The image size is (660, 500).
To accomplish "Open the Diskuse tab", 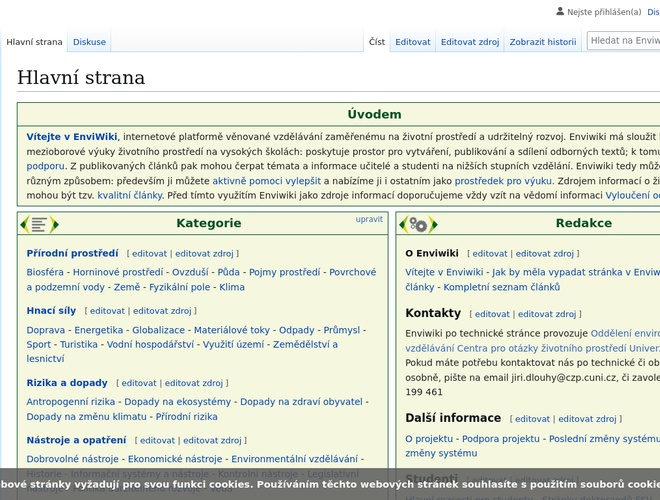I will [x=89, y=42].
